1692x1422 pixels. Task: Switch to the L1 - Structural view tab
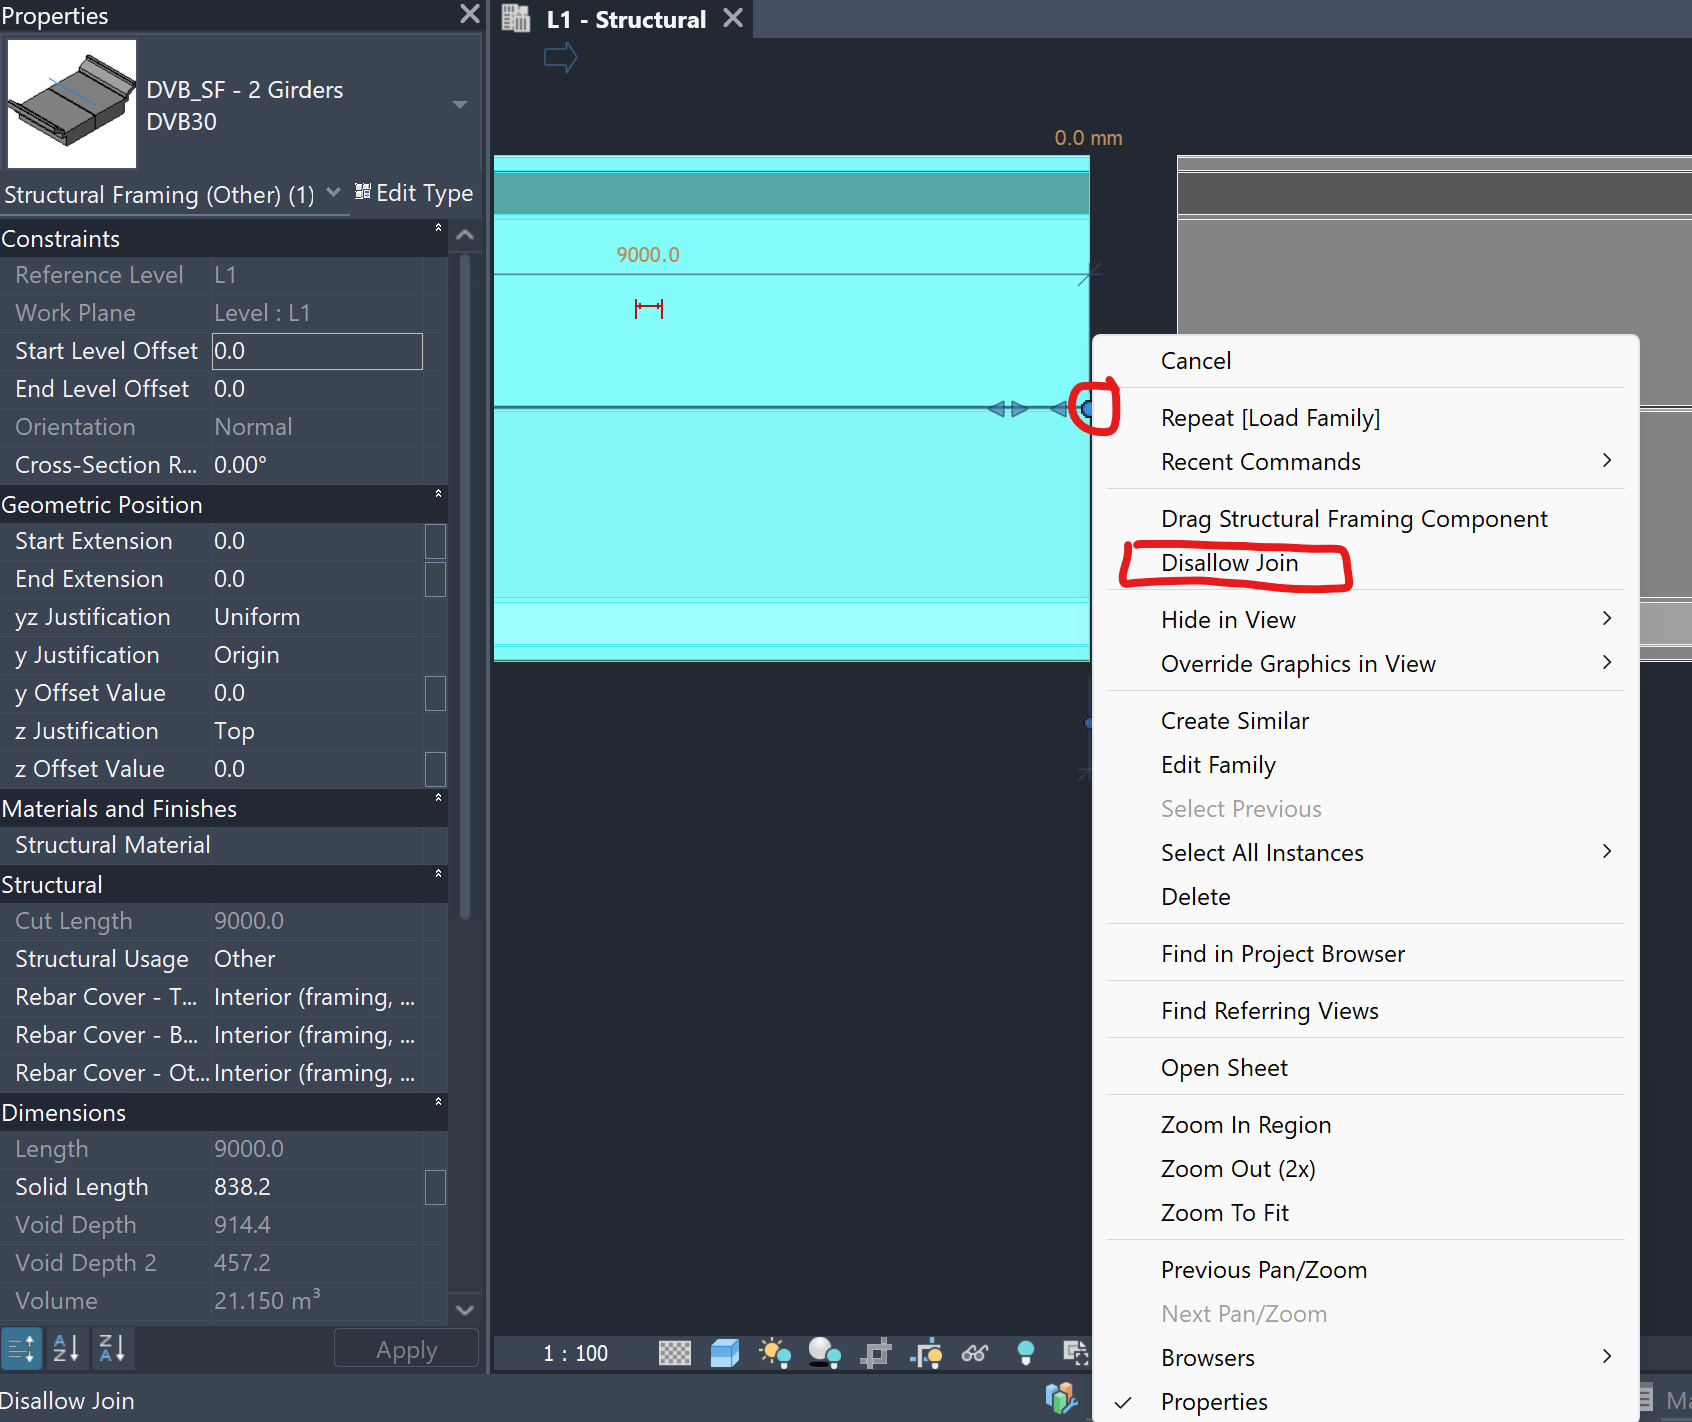click(626, 18)
